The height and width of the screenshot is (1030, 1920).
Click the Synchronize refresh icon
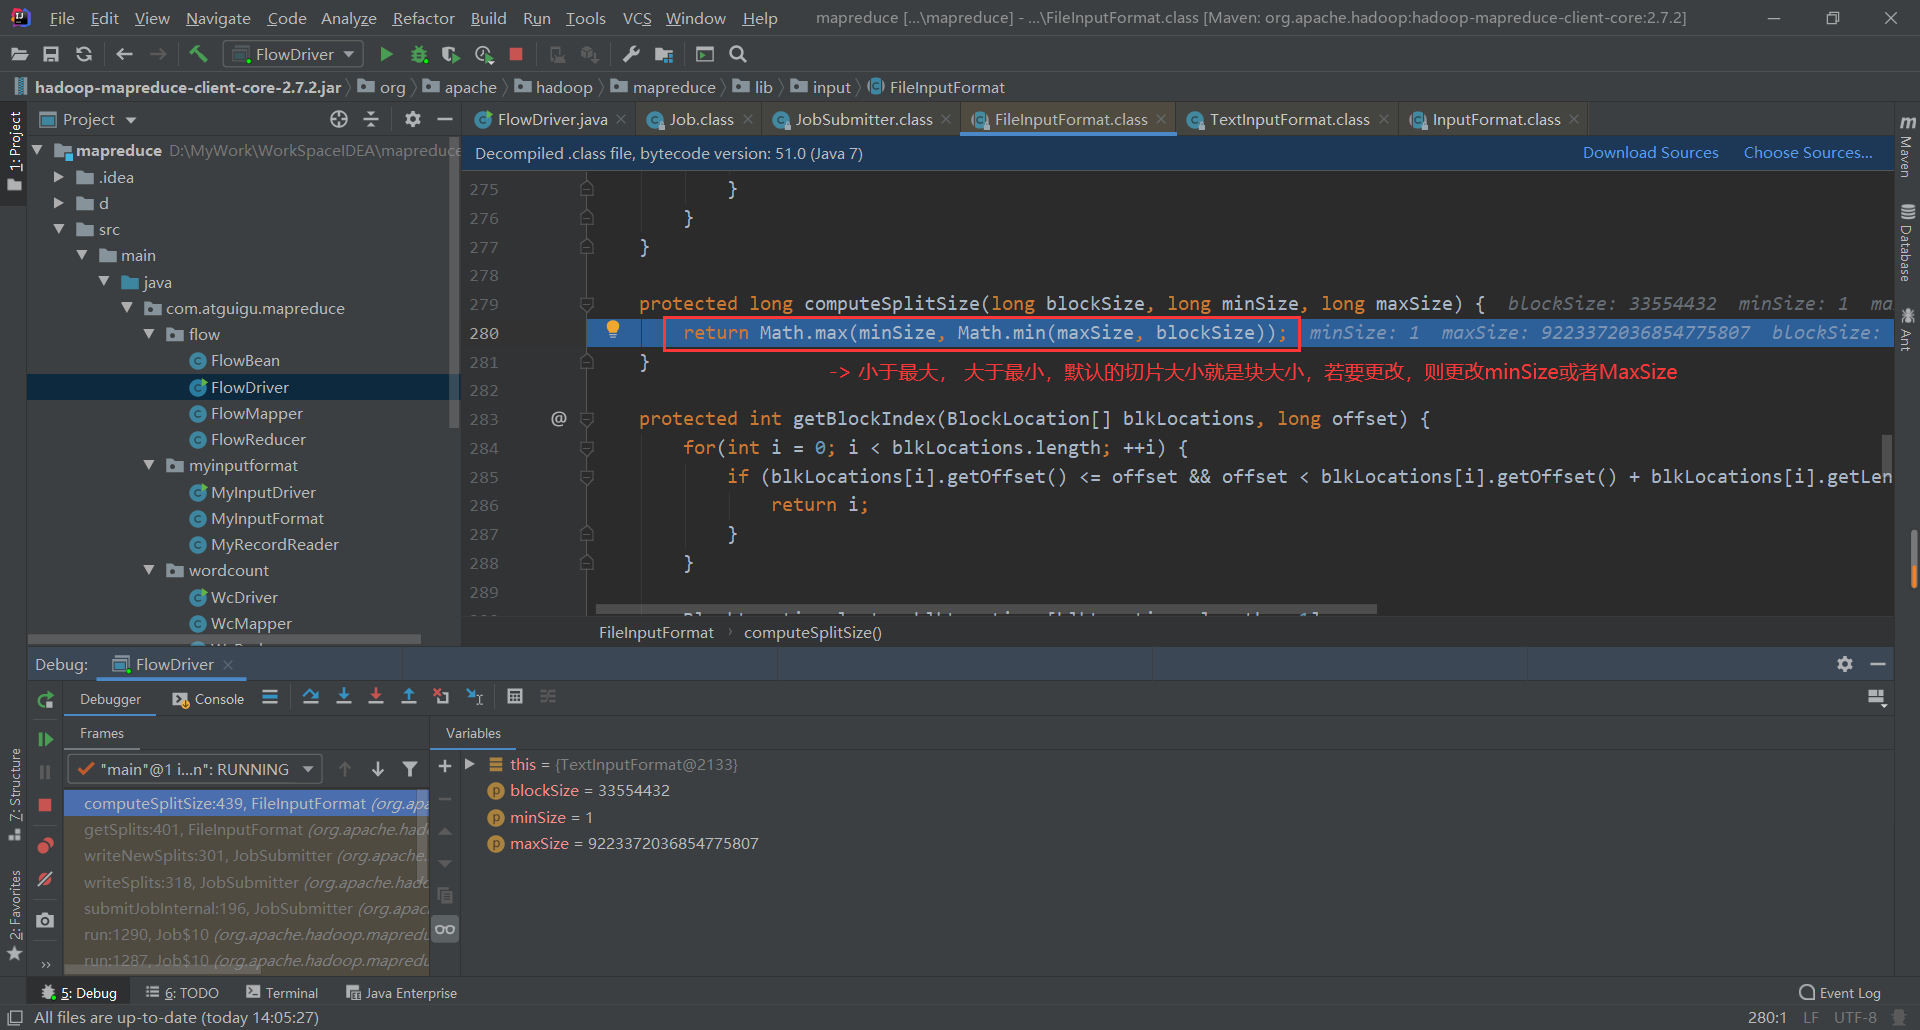coord(84,54)
